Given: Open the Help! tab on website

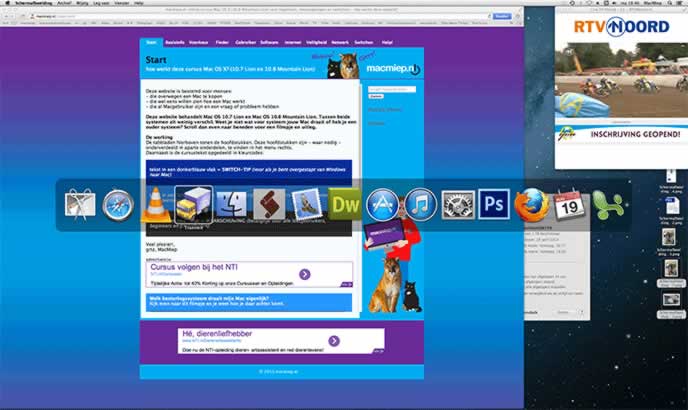Looking at the screenshot, I should pos(387,43).
